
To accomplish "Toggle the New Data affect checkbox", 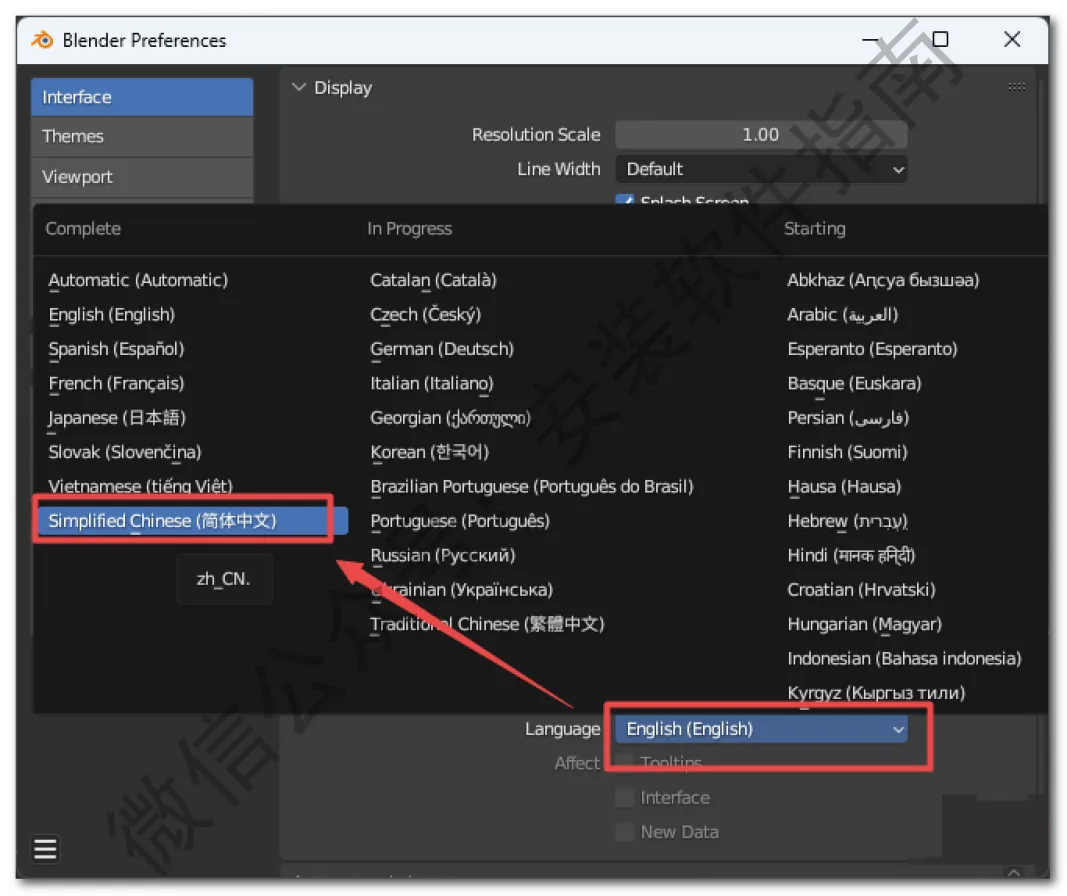I will tap(624, 831).
